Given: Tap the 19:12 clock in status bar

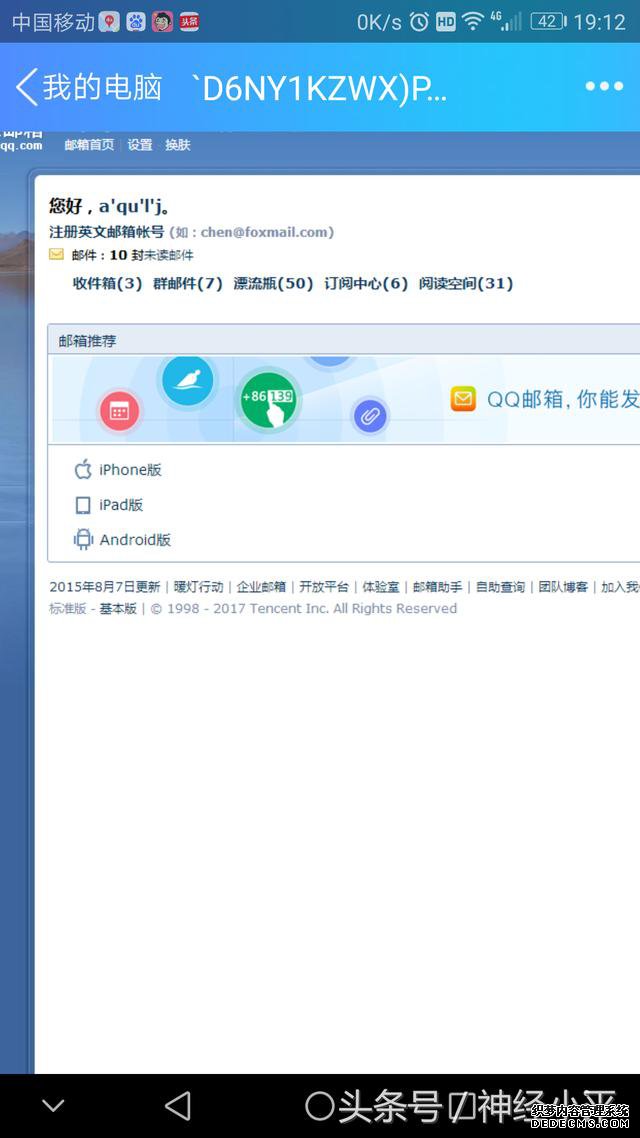Looking at the screenshot, I should 599,22.
